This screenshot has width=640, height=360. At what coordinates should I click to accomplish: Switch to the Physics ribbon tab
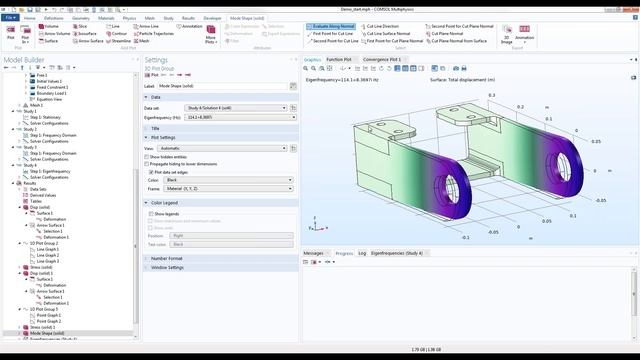[129, 18]
